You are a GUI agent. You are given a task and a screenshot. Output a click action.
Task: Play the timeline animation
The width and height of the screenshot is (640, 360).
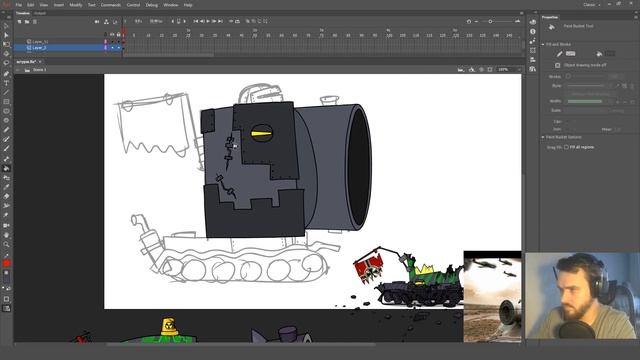[x=208, y=21]
